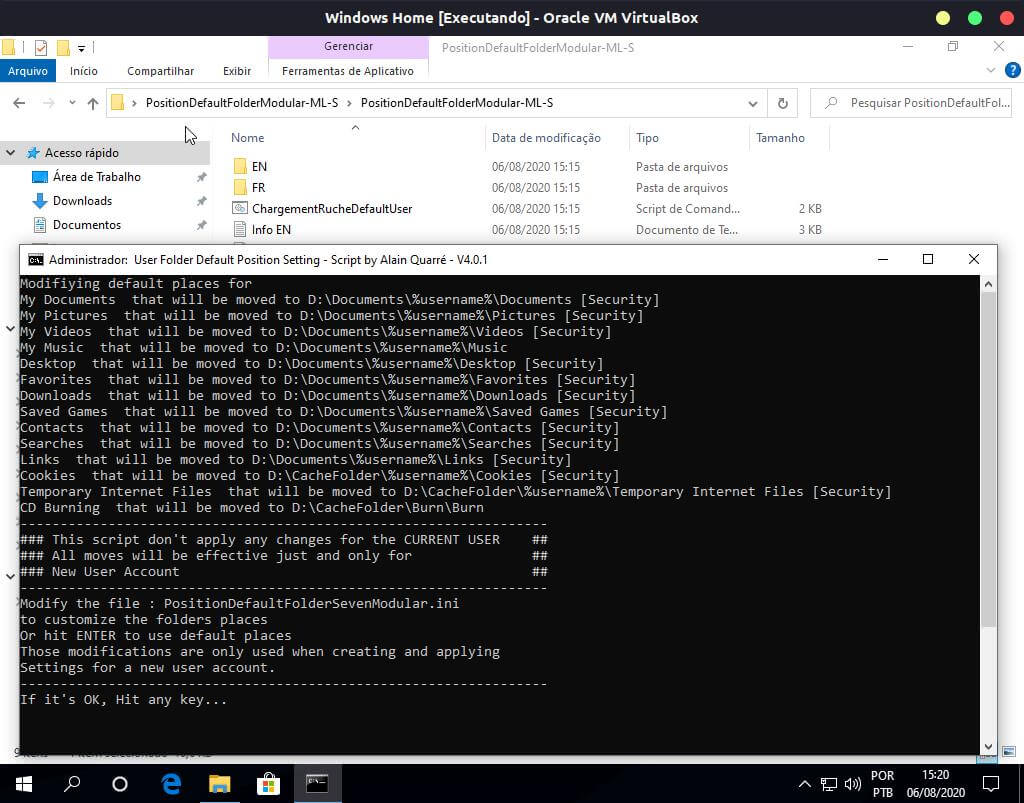The width and height of the screenshot is (1024, 803).
Task: Click the Cortana circle icon on taskbar
Action: click(x=120, y=783)
